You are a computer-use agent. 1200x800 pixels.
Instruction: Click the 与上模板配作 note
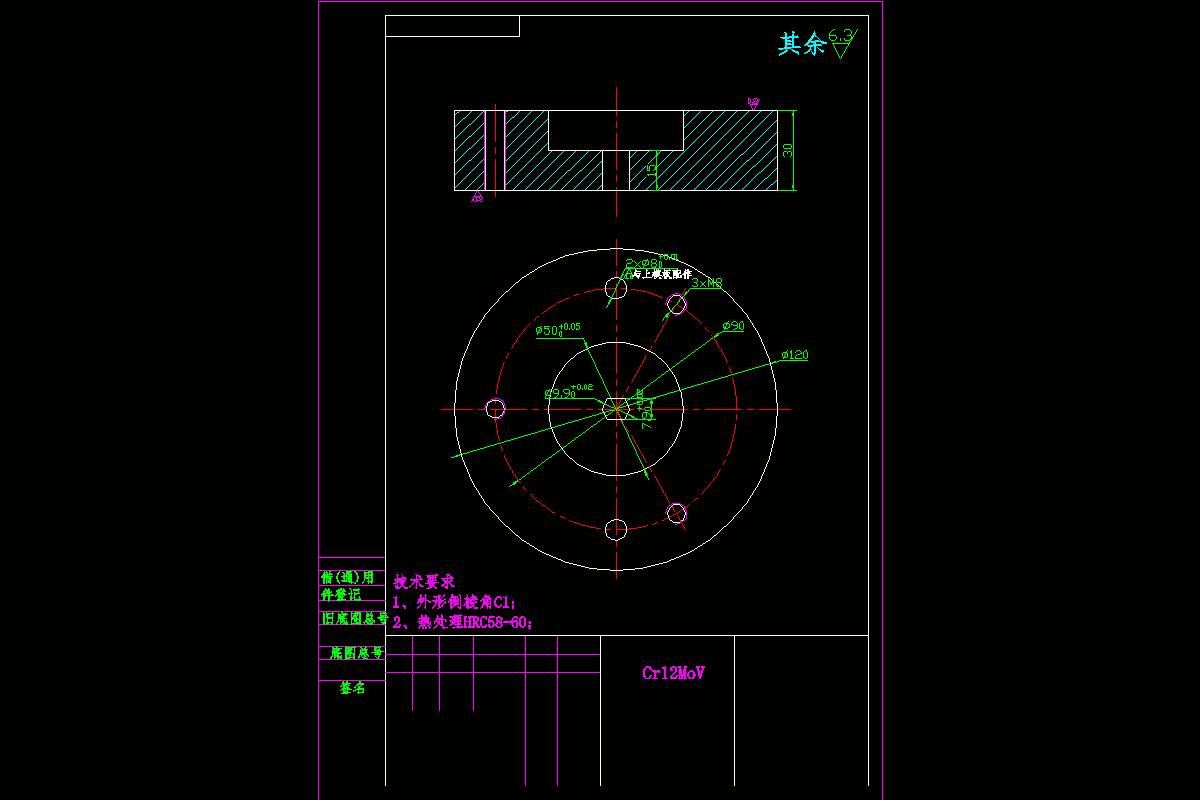click(x=661, y=274)
